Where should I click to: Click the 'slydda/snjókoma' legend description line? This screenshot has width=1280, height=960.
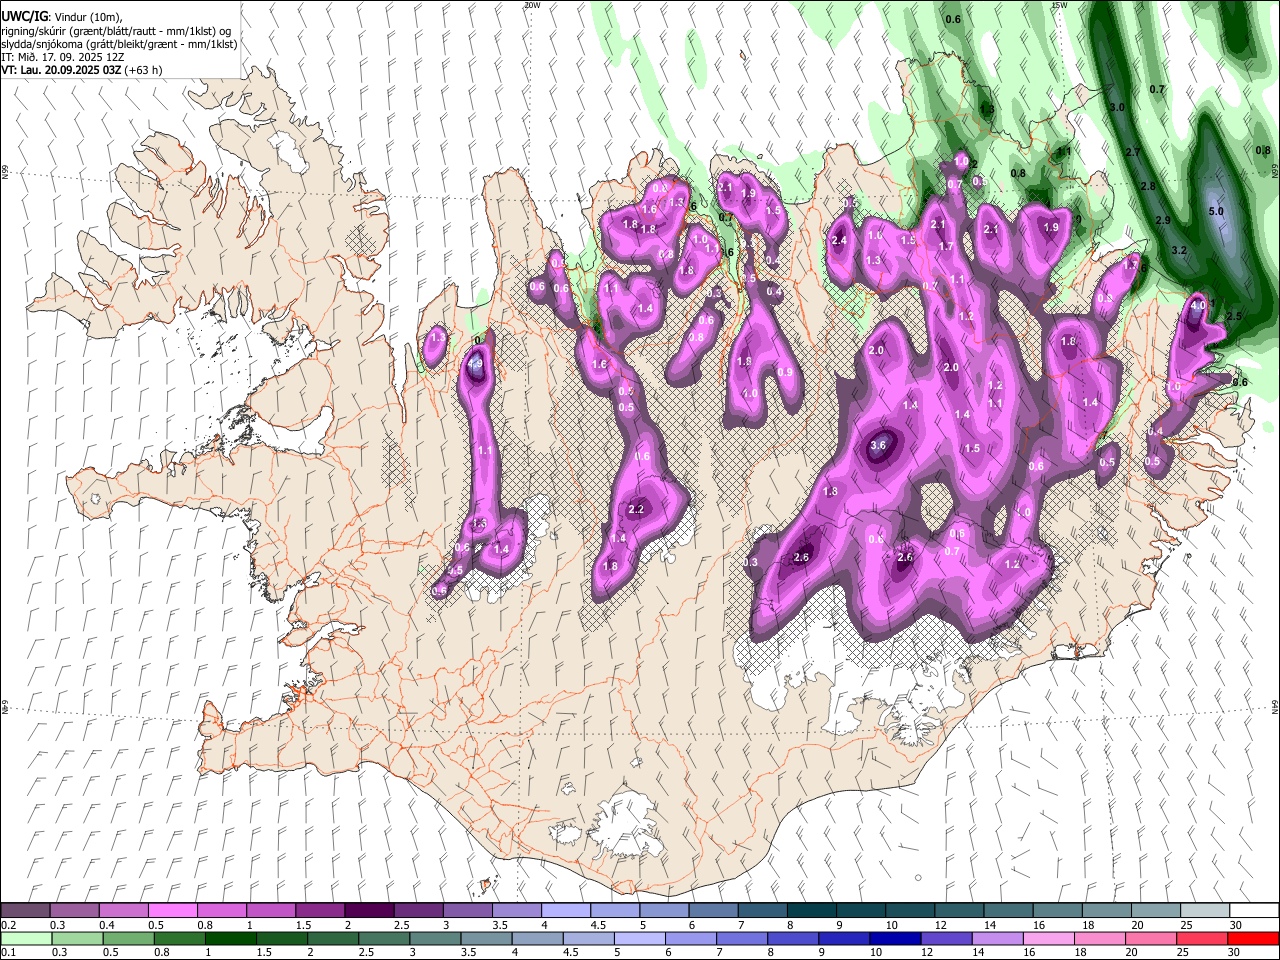[119, 44]
